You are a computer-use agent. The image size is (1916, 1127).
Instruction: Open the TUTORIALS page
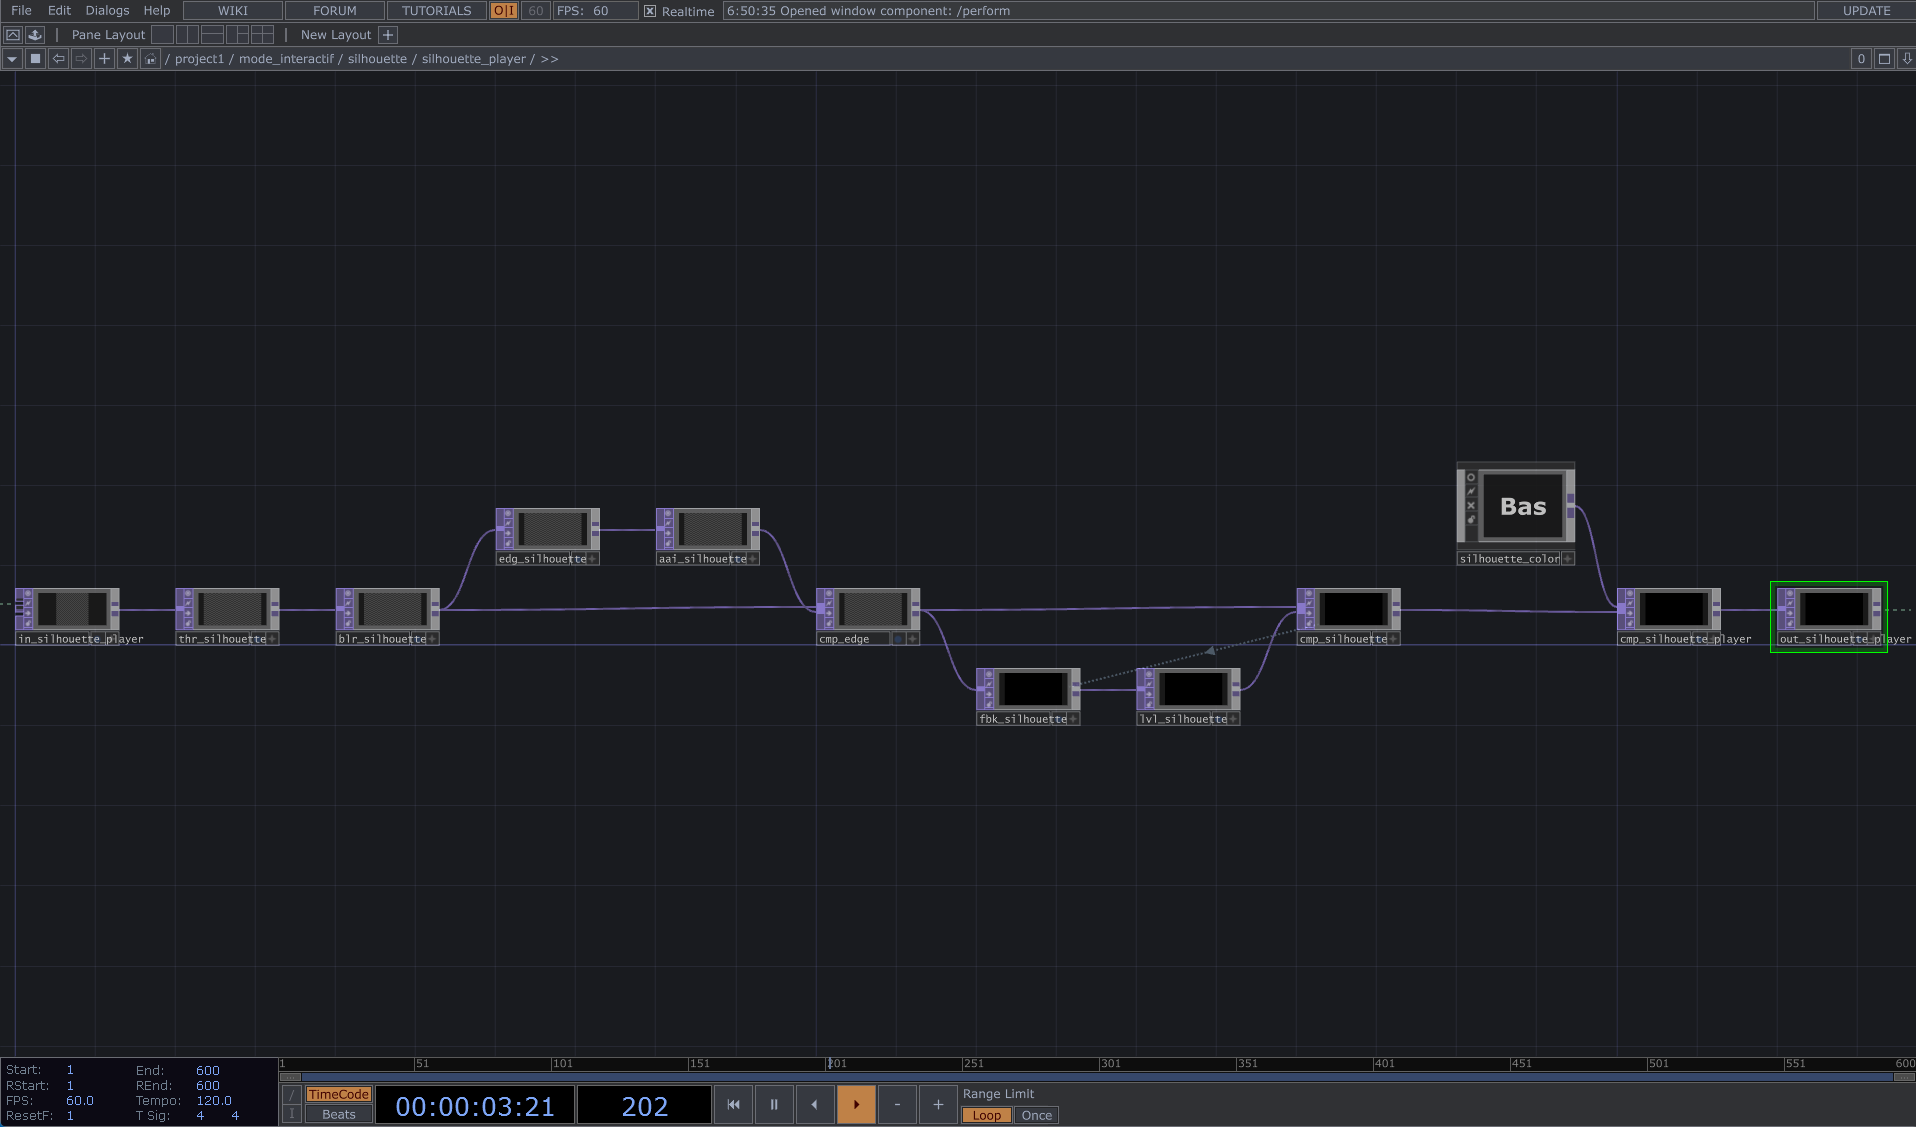[x=436, y=10]
